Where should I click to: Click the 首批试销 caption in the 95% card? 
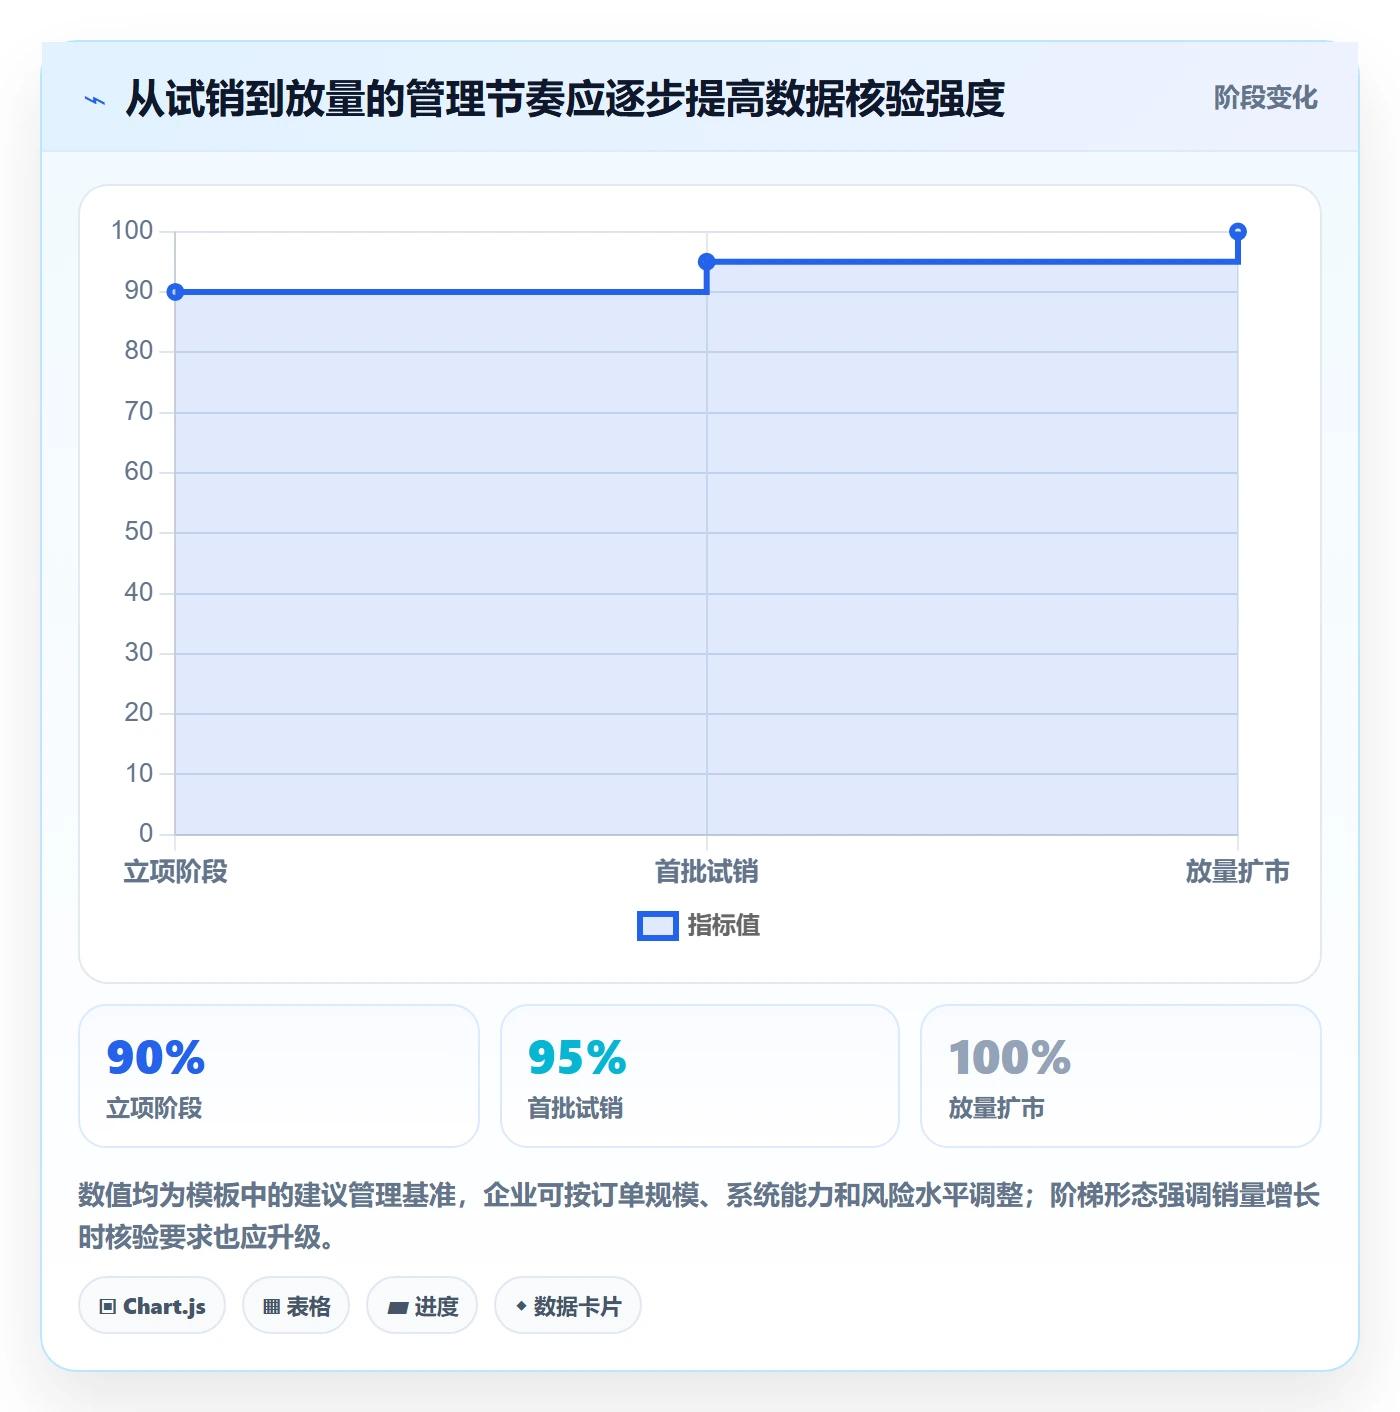click(576, 1108)
